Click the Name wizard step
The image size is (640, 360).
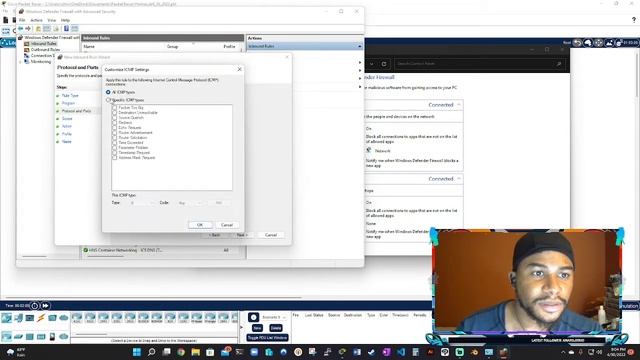(x=67, y=142)
